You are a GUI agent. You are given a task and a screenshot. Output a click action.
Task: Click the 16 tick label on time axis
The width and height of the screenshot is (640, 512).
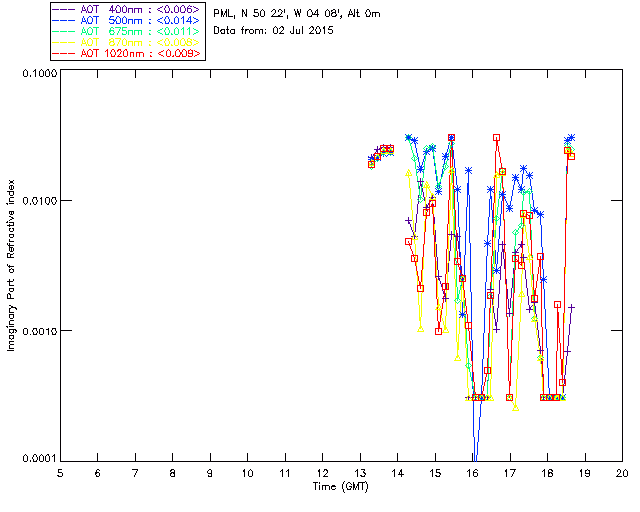tap(472, 472)
